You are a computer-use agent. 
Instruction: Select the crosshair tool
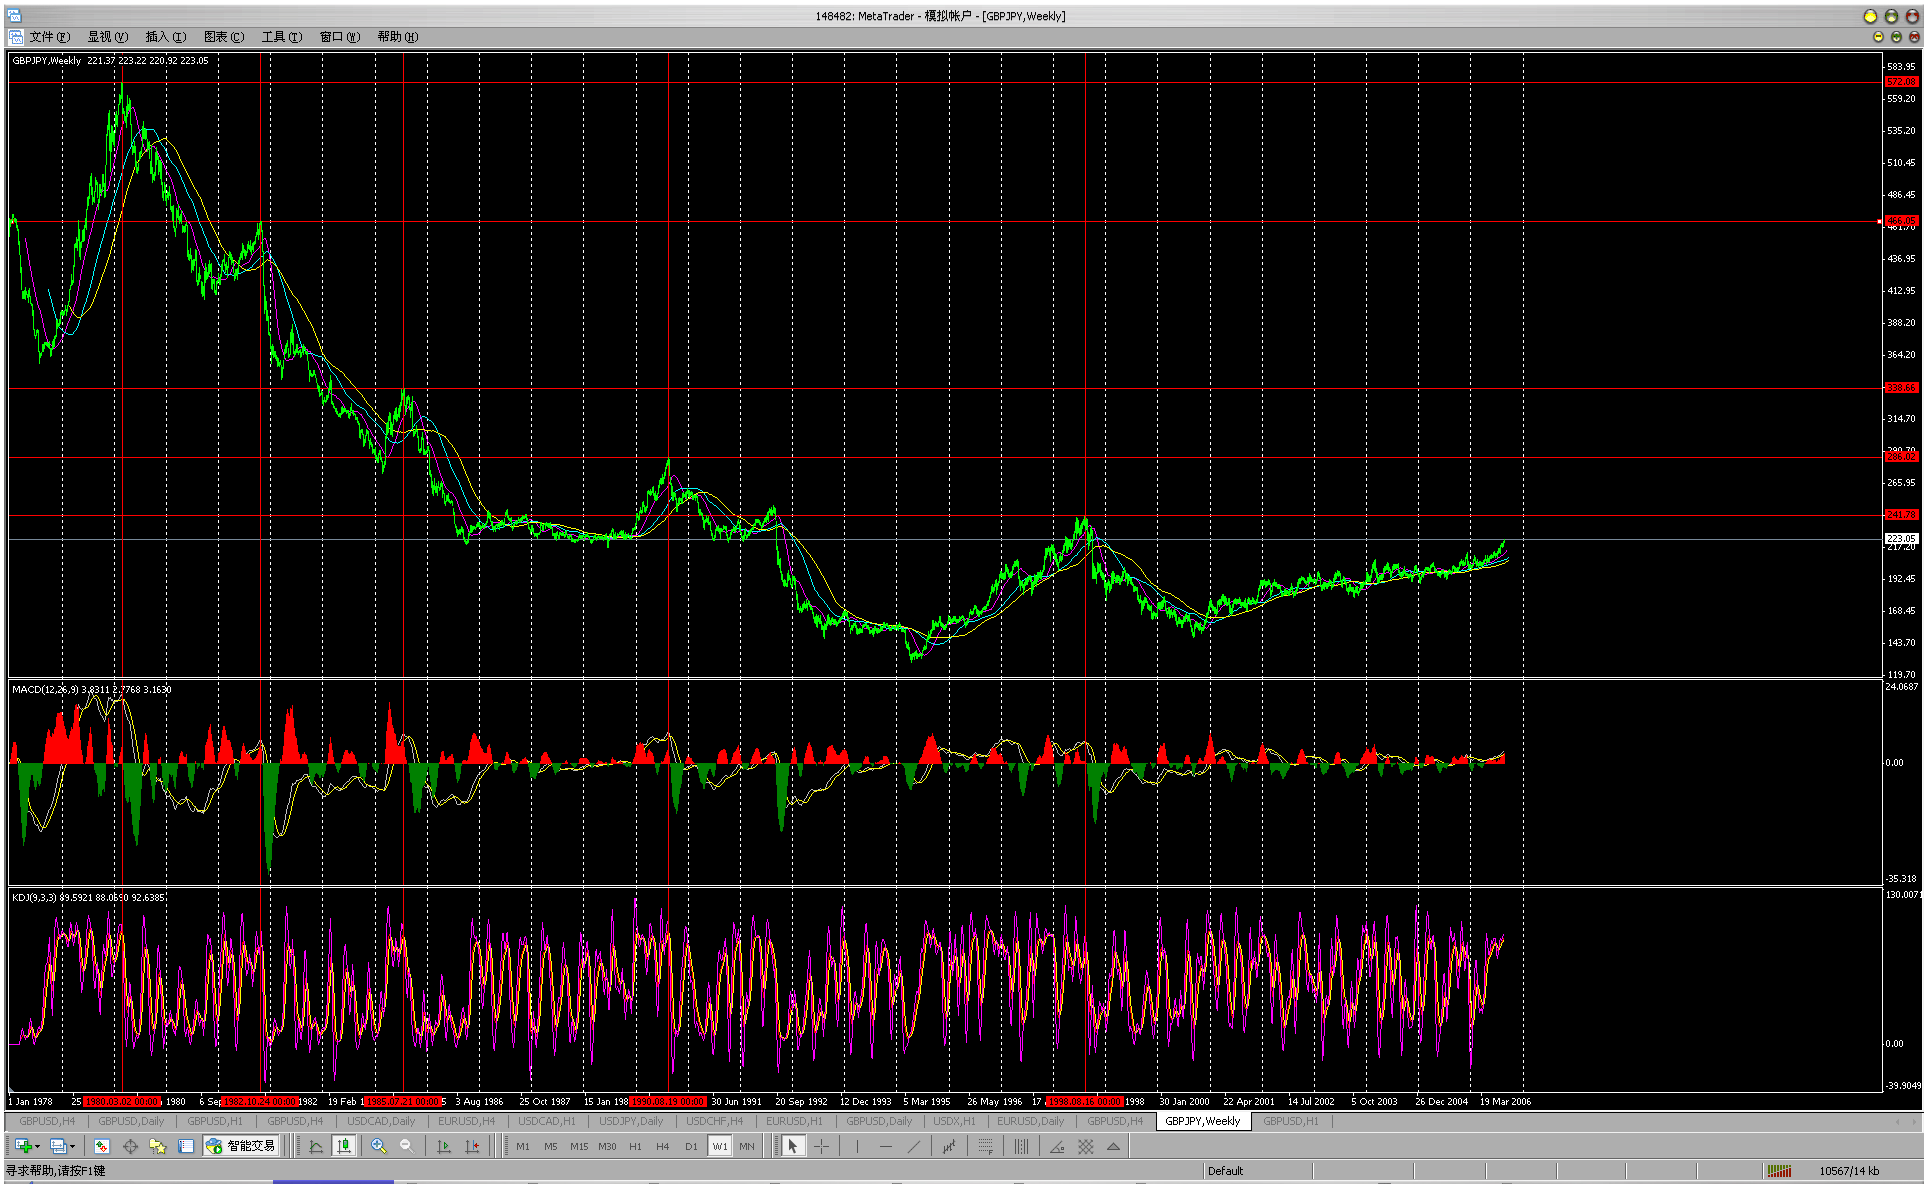pos(821,1146)
